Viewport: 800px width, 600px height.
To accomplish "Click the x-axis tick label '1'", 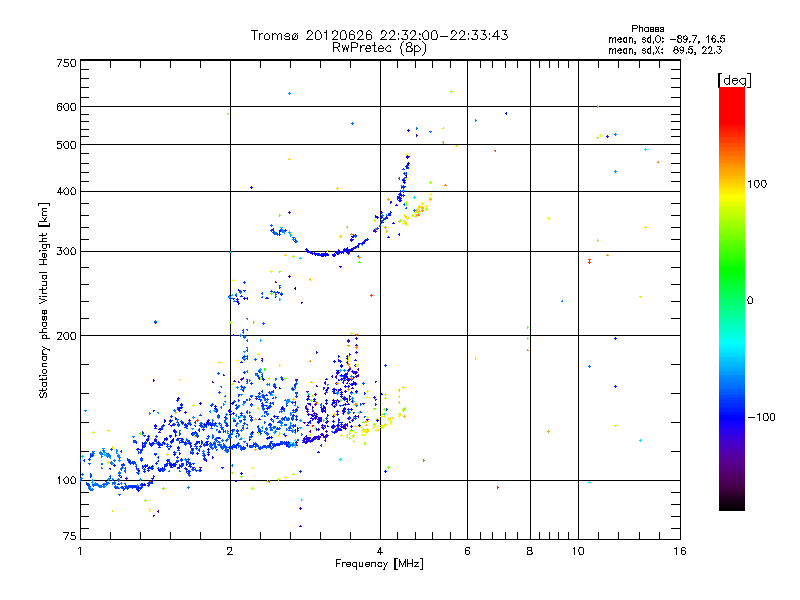I will pyautogui.click(x=80, y=551).
